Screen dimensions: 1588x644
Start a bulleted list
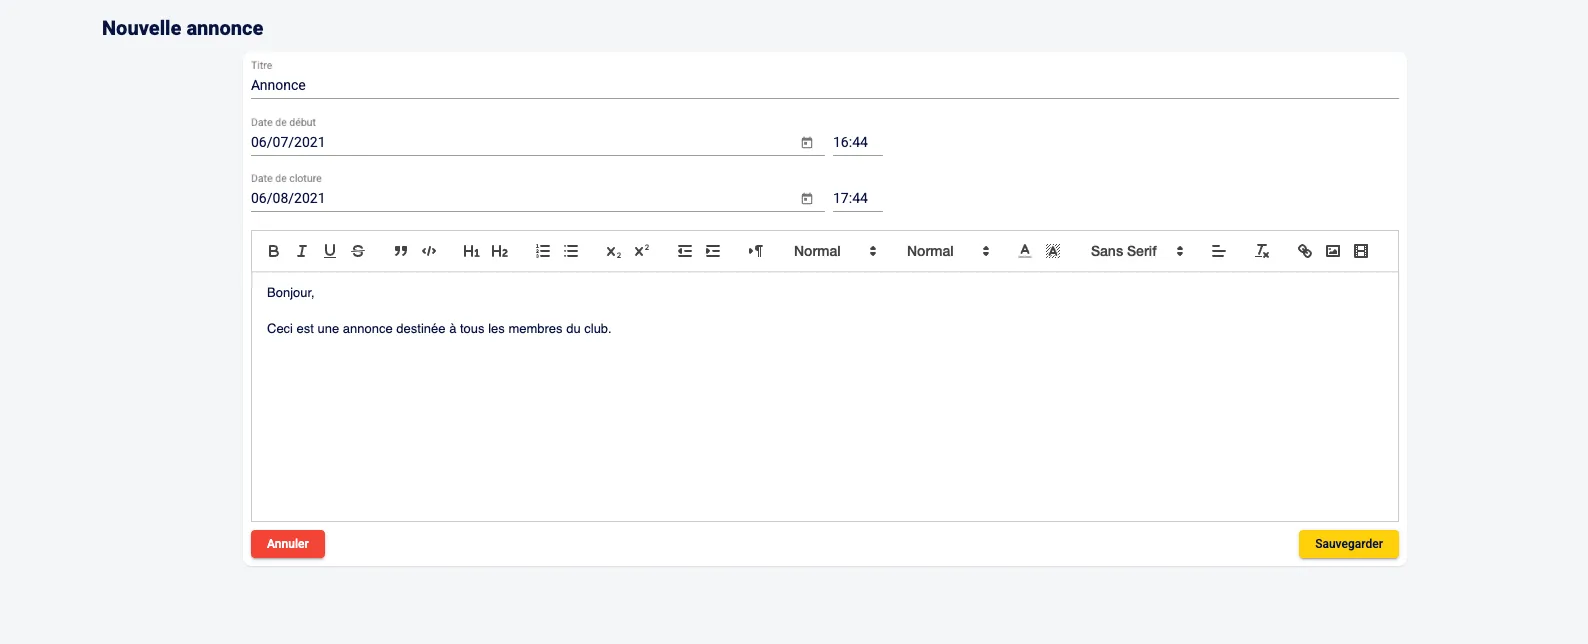tap(571, 252)
